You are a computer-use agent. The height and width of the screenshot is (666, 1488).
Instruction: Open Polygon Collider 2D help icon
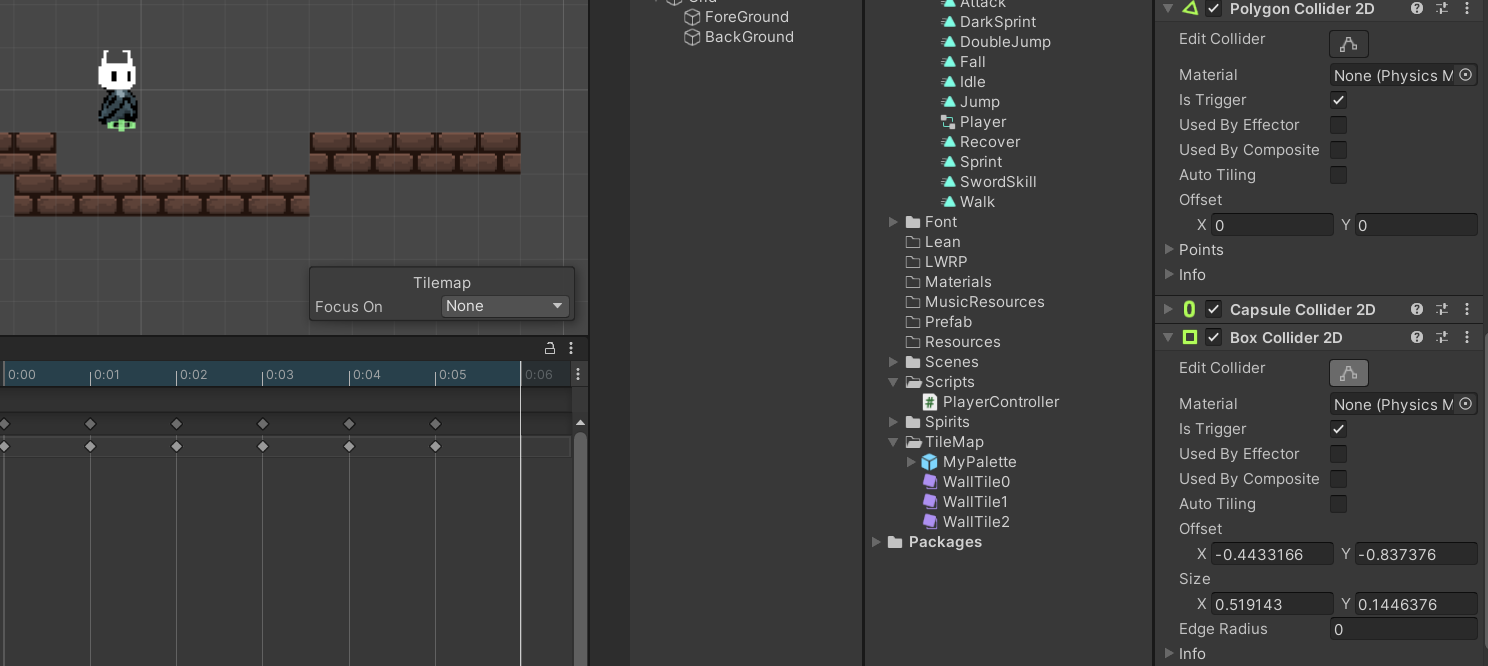(x=1417, y=9)
